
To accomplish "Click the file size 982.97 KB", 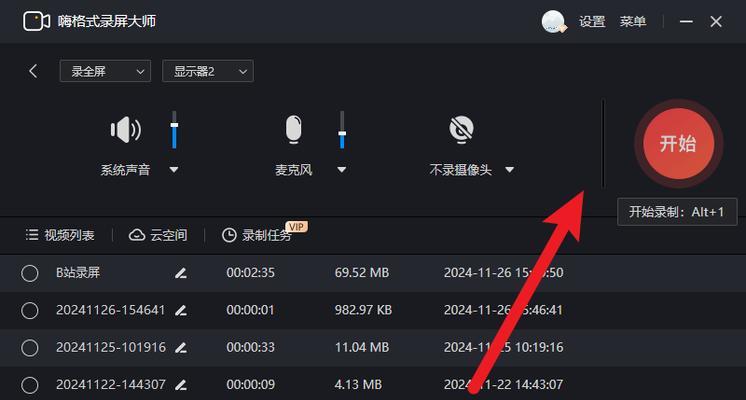I will pyautogui.click(x=363, y=310).
